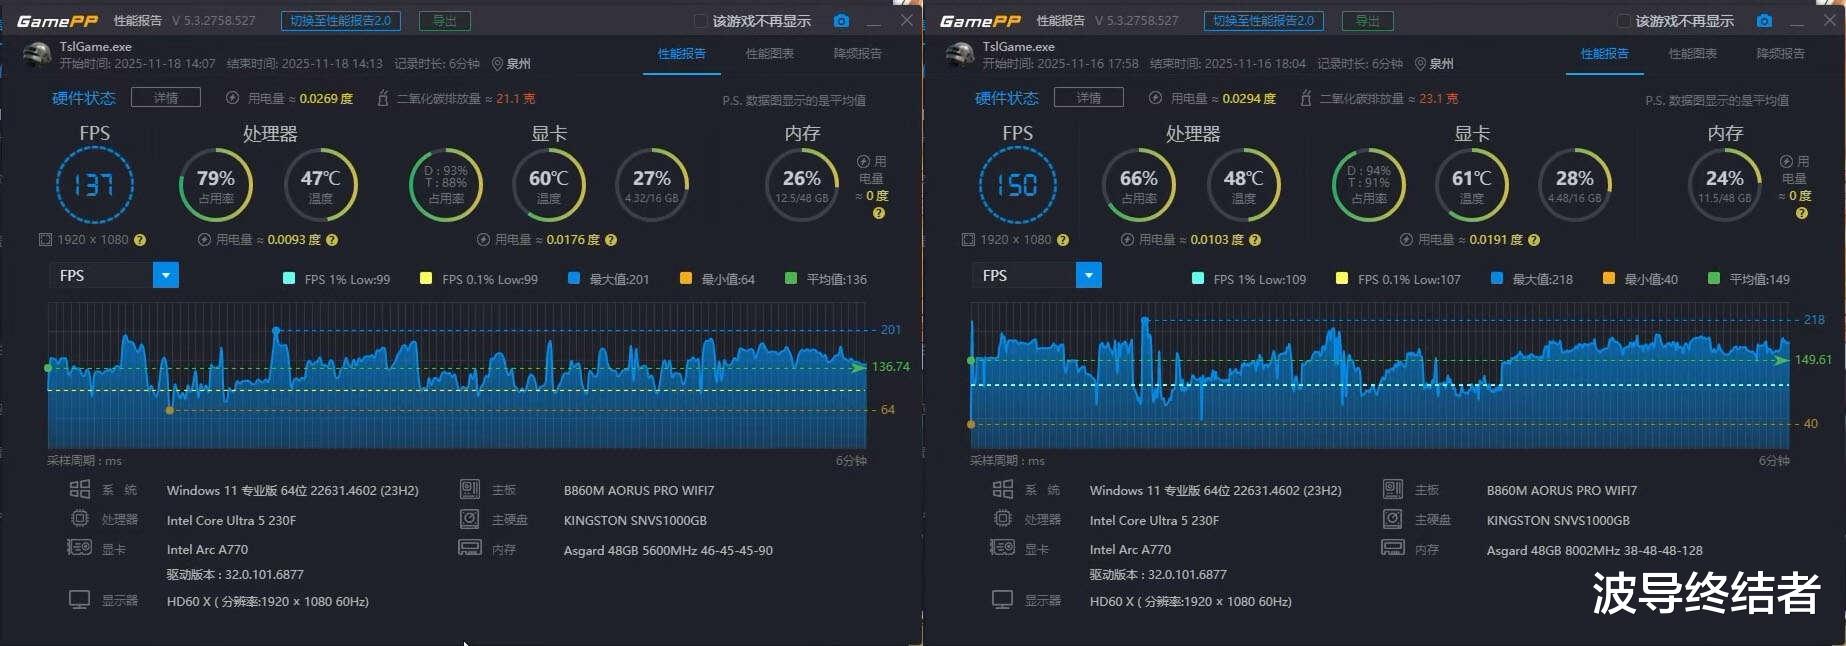Select text Asgard 48GB 8002MHz 38-48-48-128
The width and height of the screenshot is (1846, 646).
(x=1594, y=550)
